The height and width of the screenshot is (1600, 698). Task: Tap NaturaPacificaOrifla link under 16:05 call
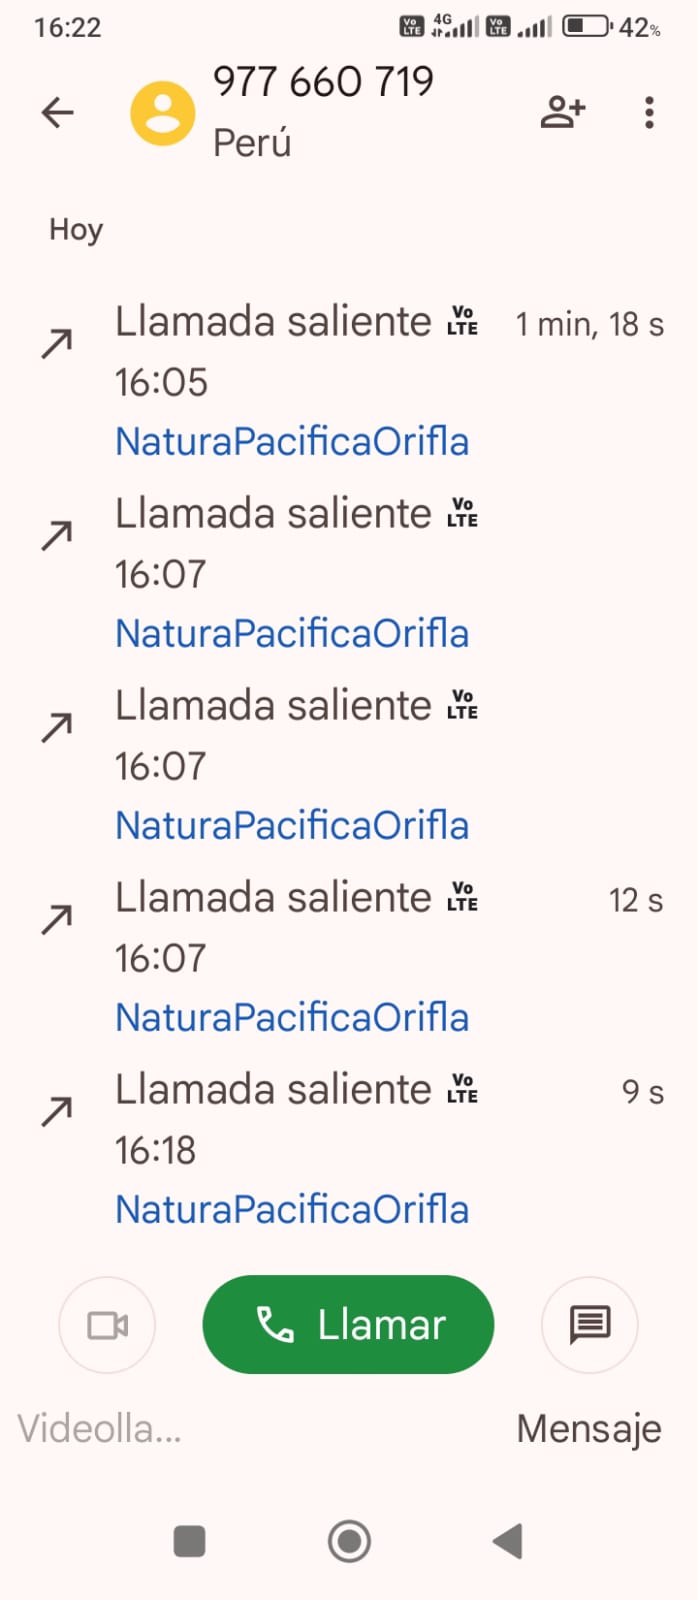[292, 441]
